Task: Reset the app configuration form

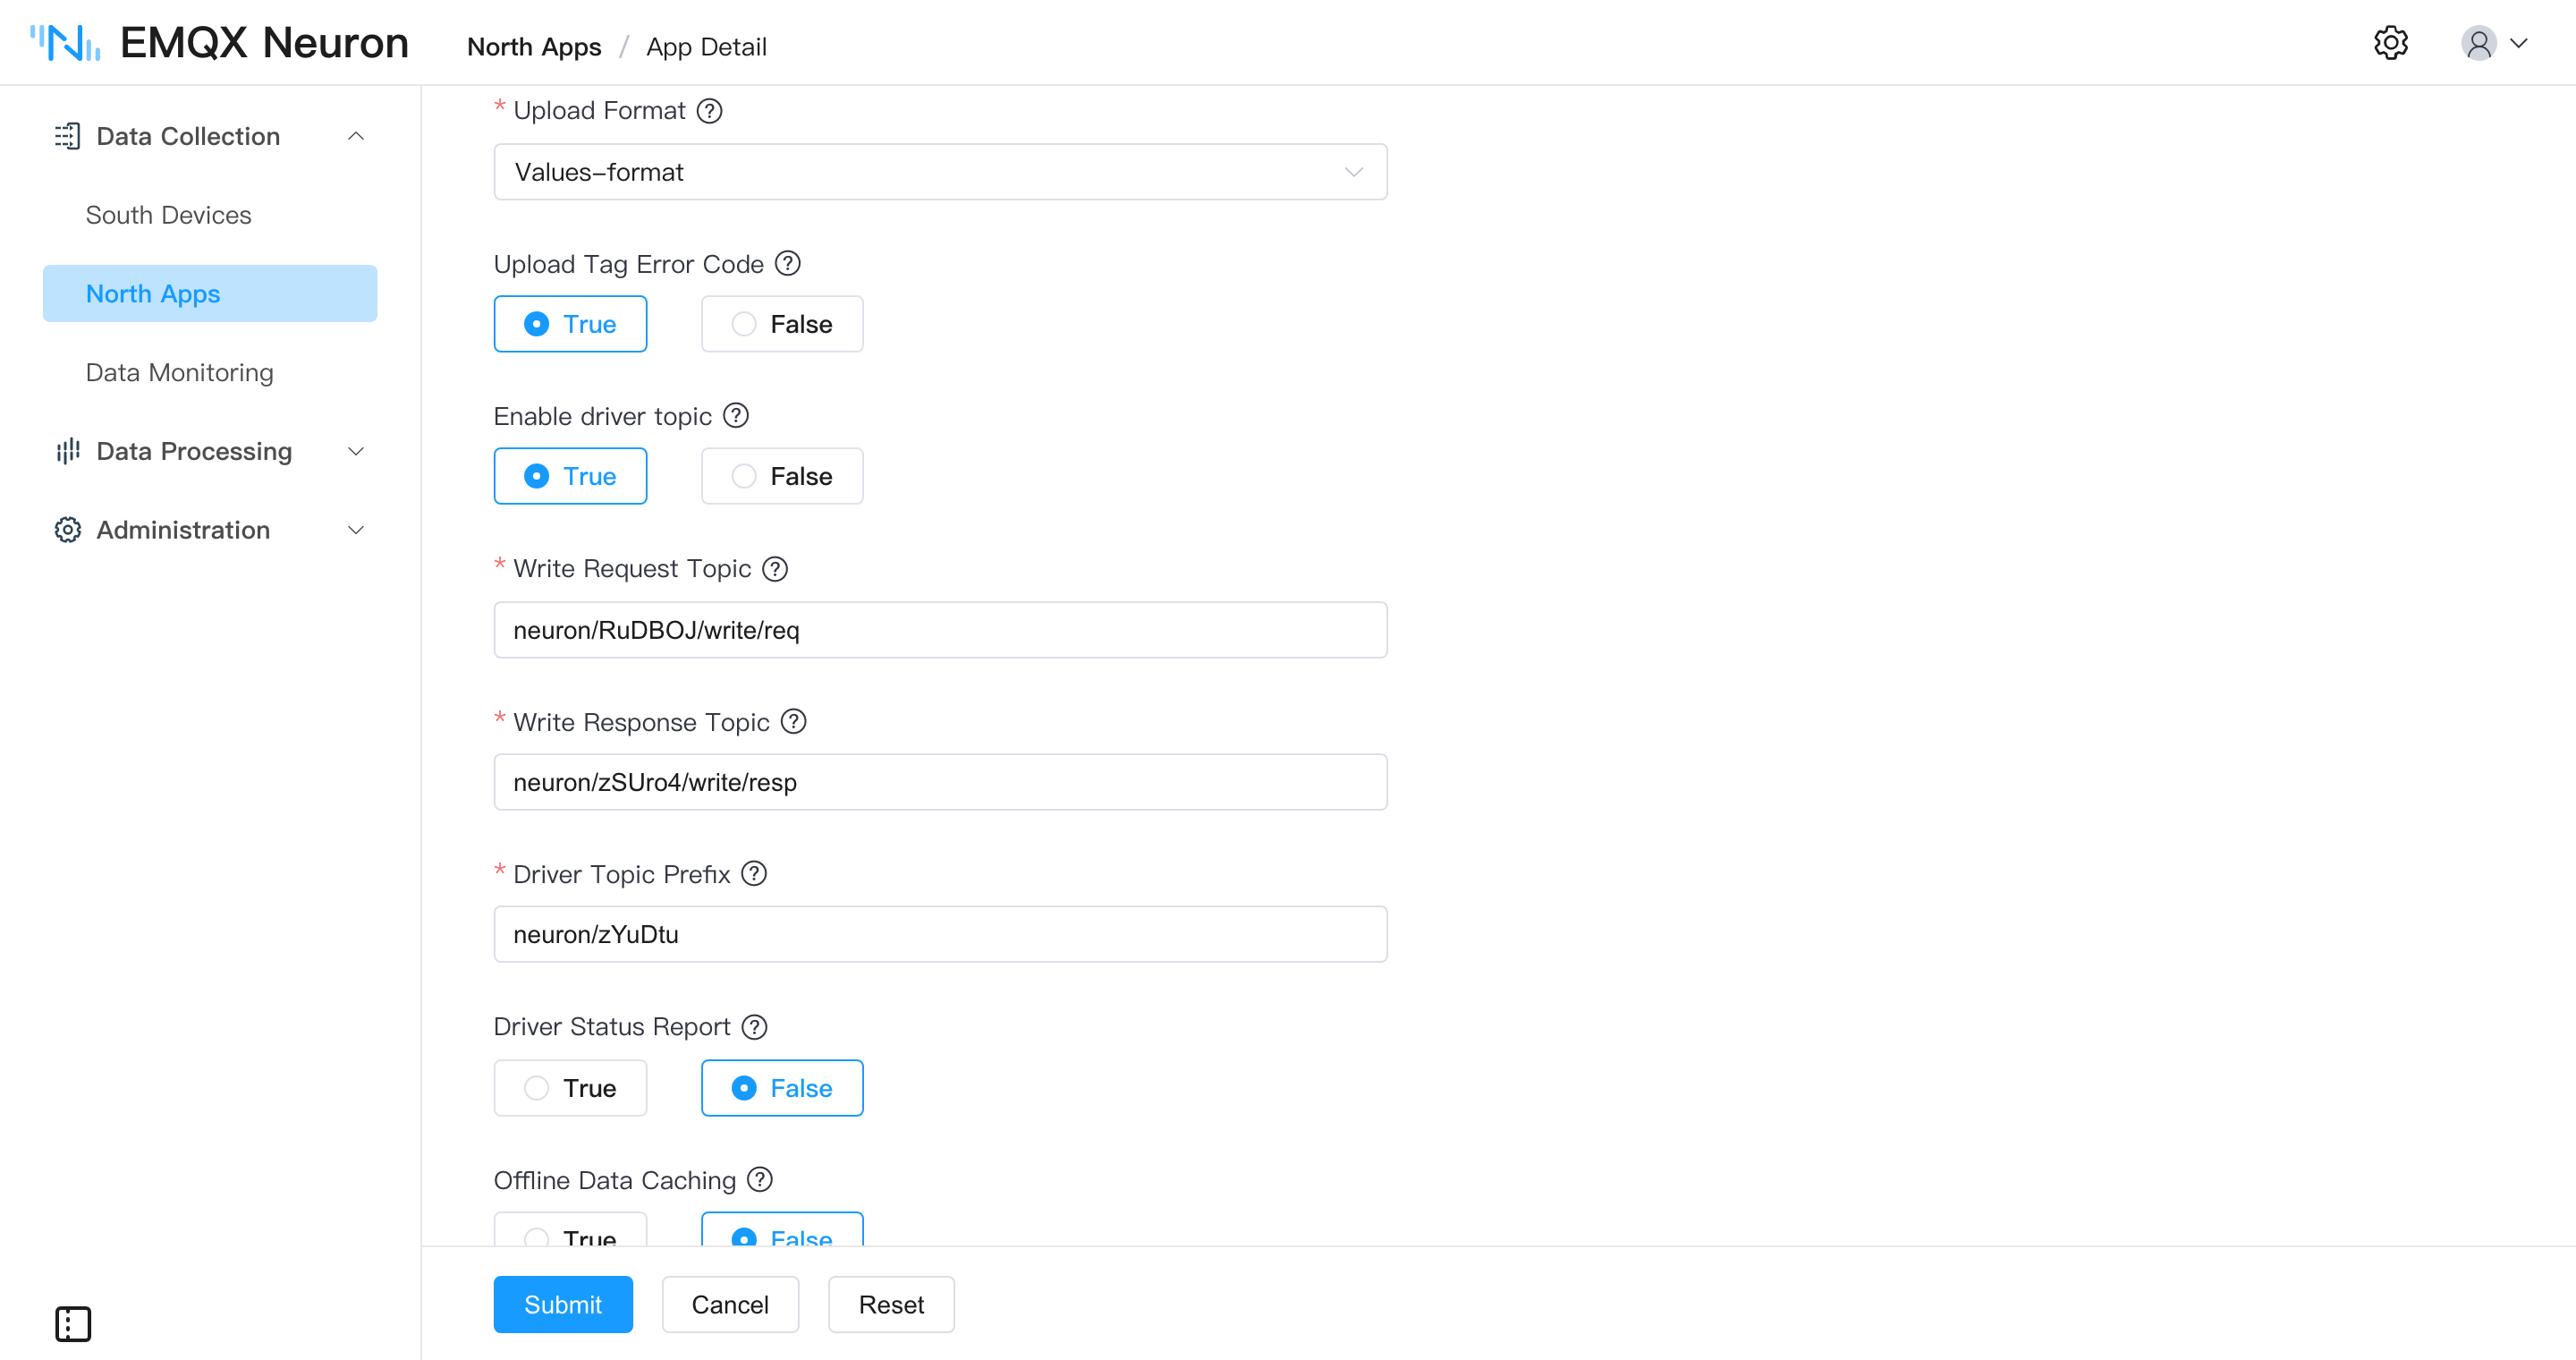Action: click(x=891, y=1304)
